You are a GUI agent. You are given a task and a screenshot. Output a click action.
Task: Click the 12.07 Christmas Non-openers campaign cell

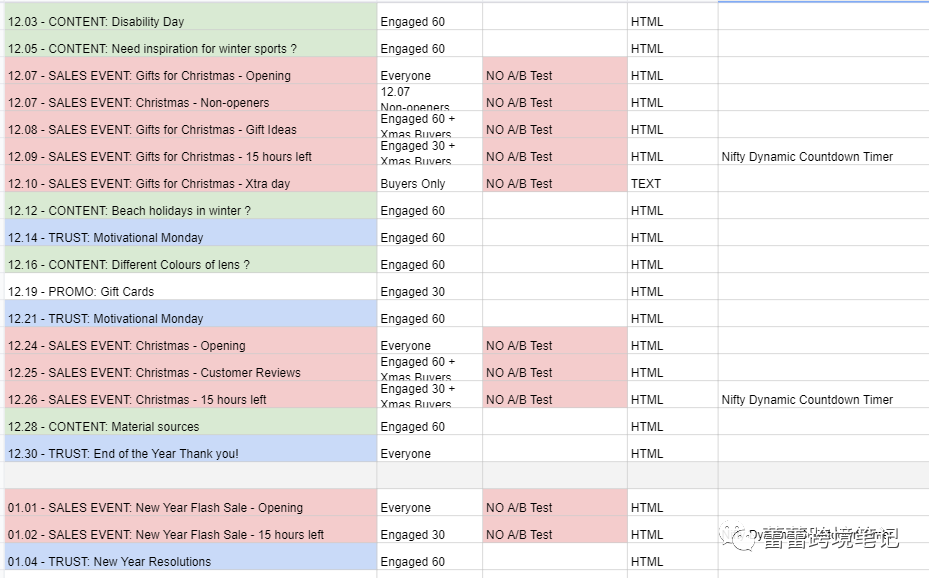tap(191, 98)
